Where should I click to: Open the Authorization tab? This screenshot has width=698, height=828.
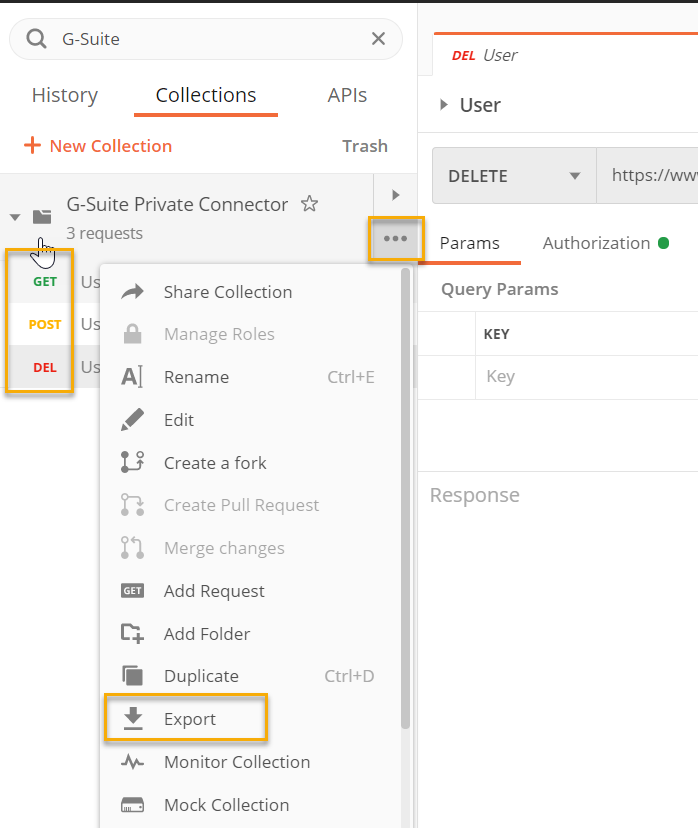coord(606,243)
